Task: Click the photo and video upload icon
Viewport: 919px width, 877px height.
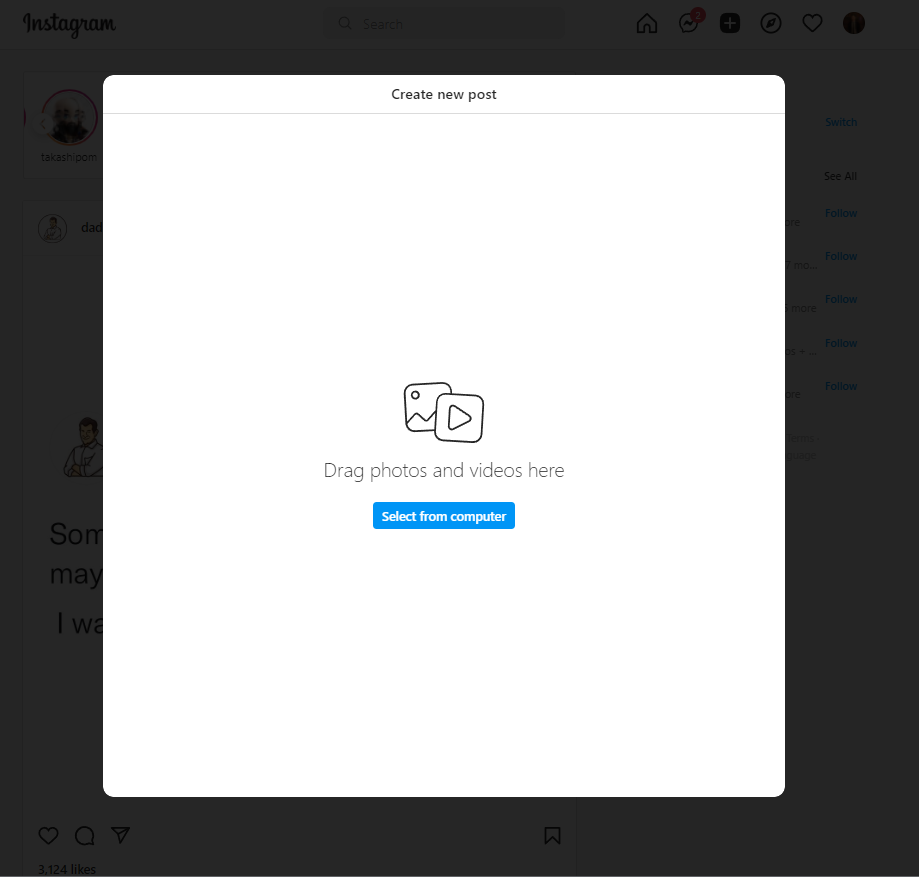Action: [x=444, y=412]
